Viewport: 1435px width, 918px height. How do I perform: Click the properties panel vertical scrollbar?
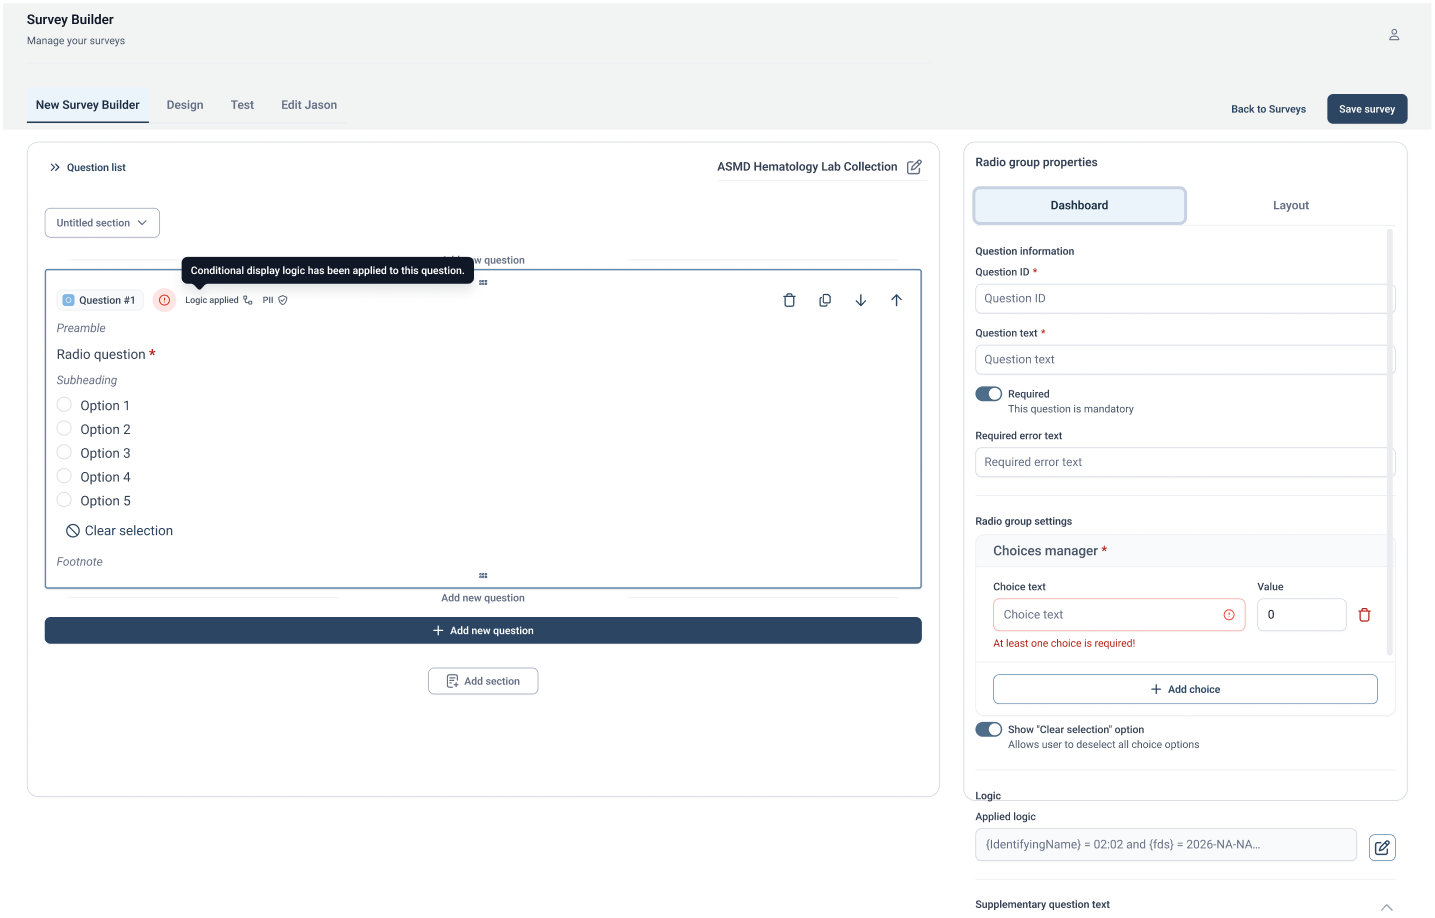[x=1390, y=440]
